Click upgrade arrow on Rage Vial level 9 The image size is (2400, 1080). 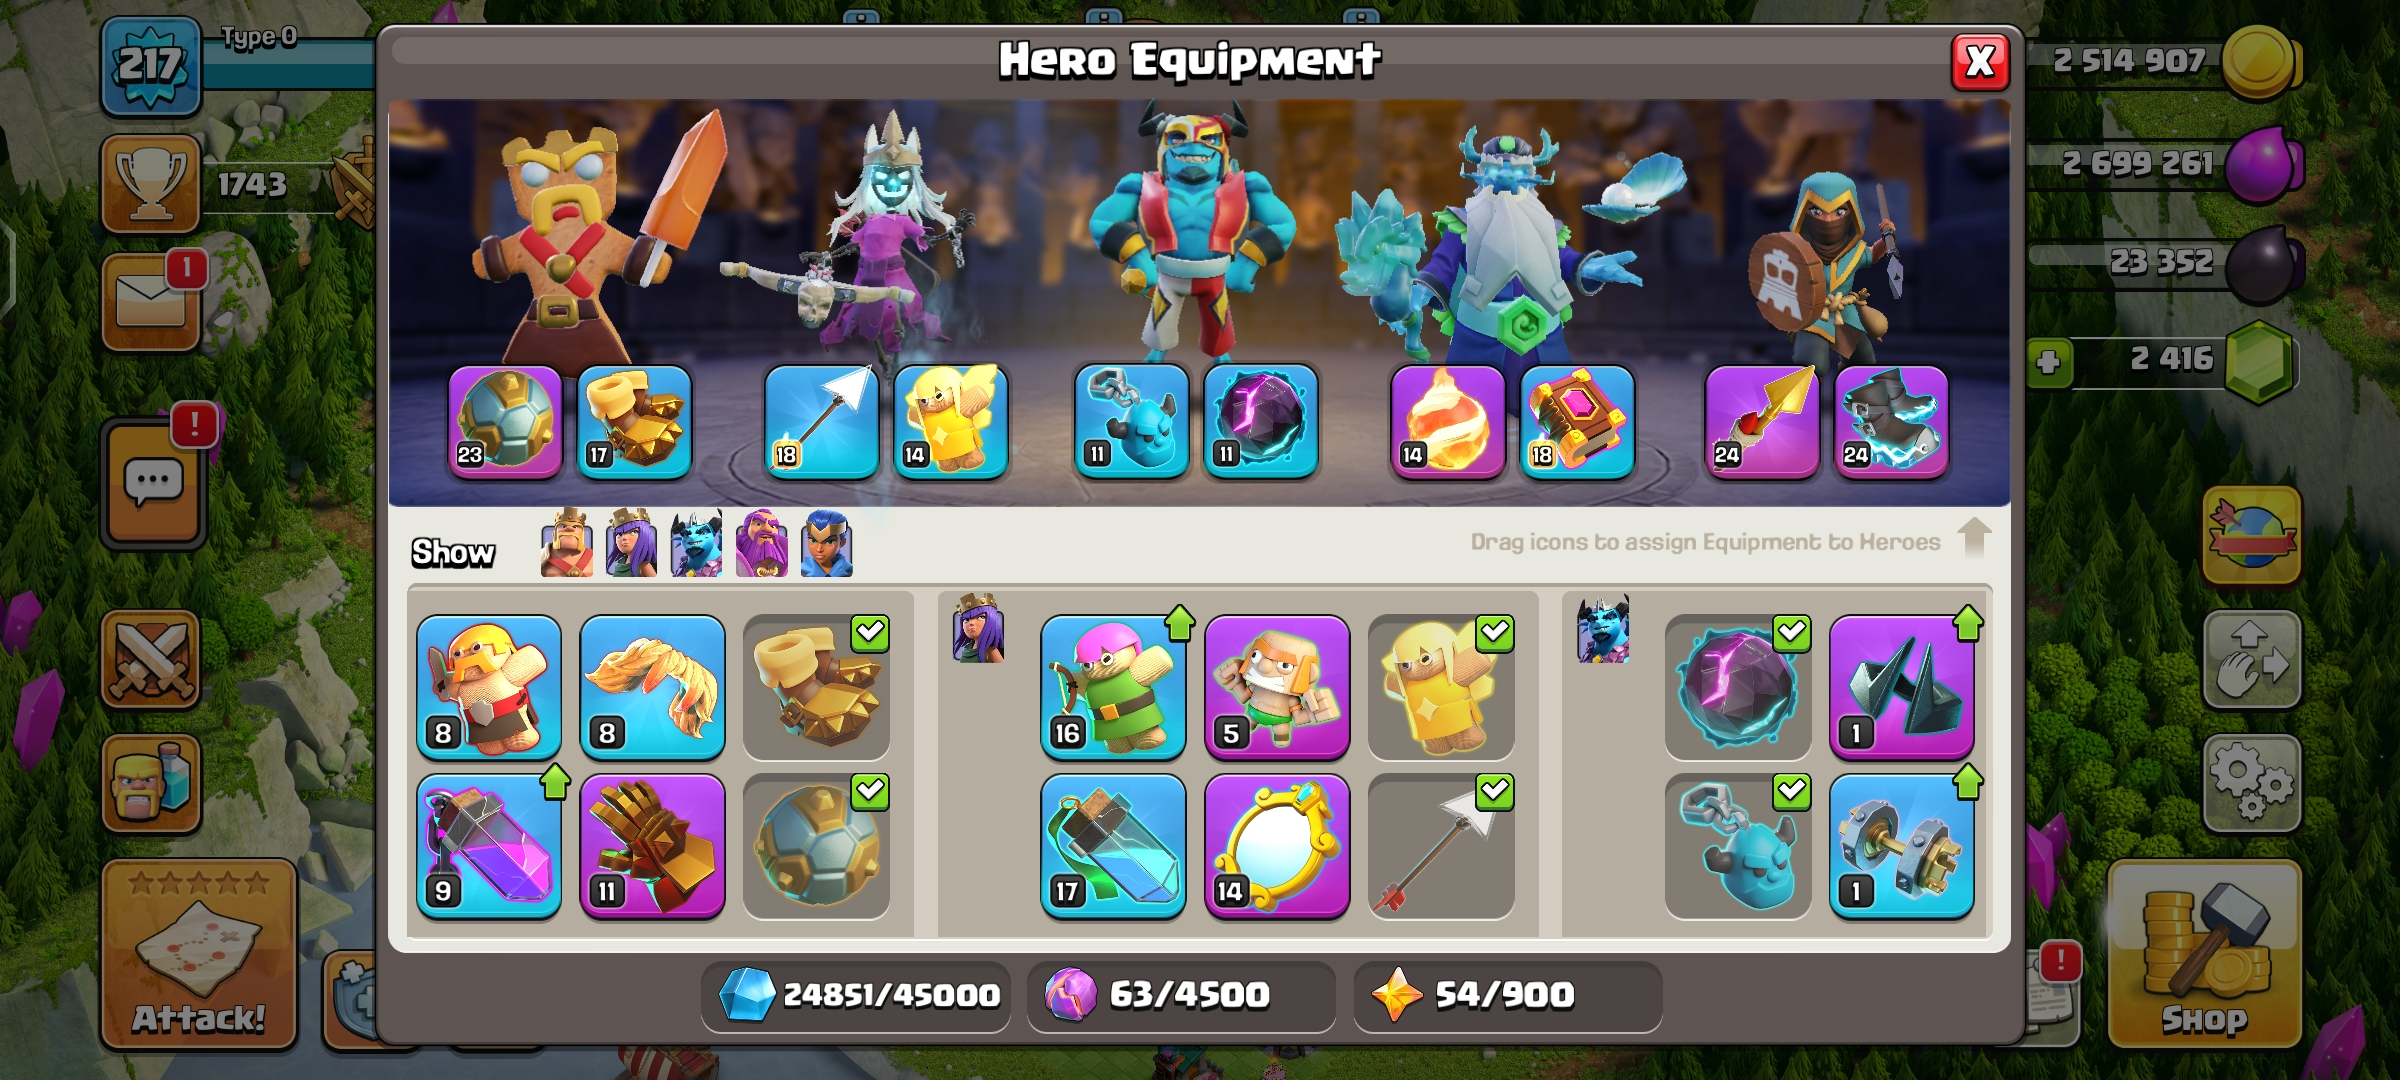[555, 782]
